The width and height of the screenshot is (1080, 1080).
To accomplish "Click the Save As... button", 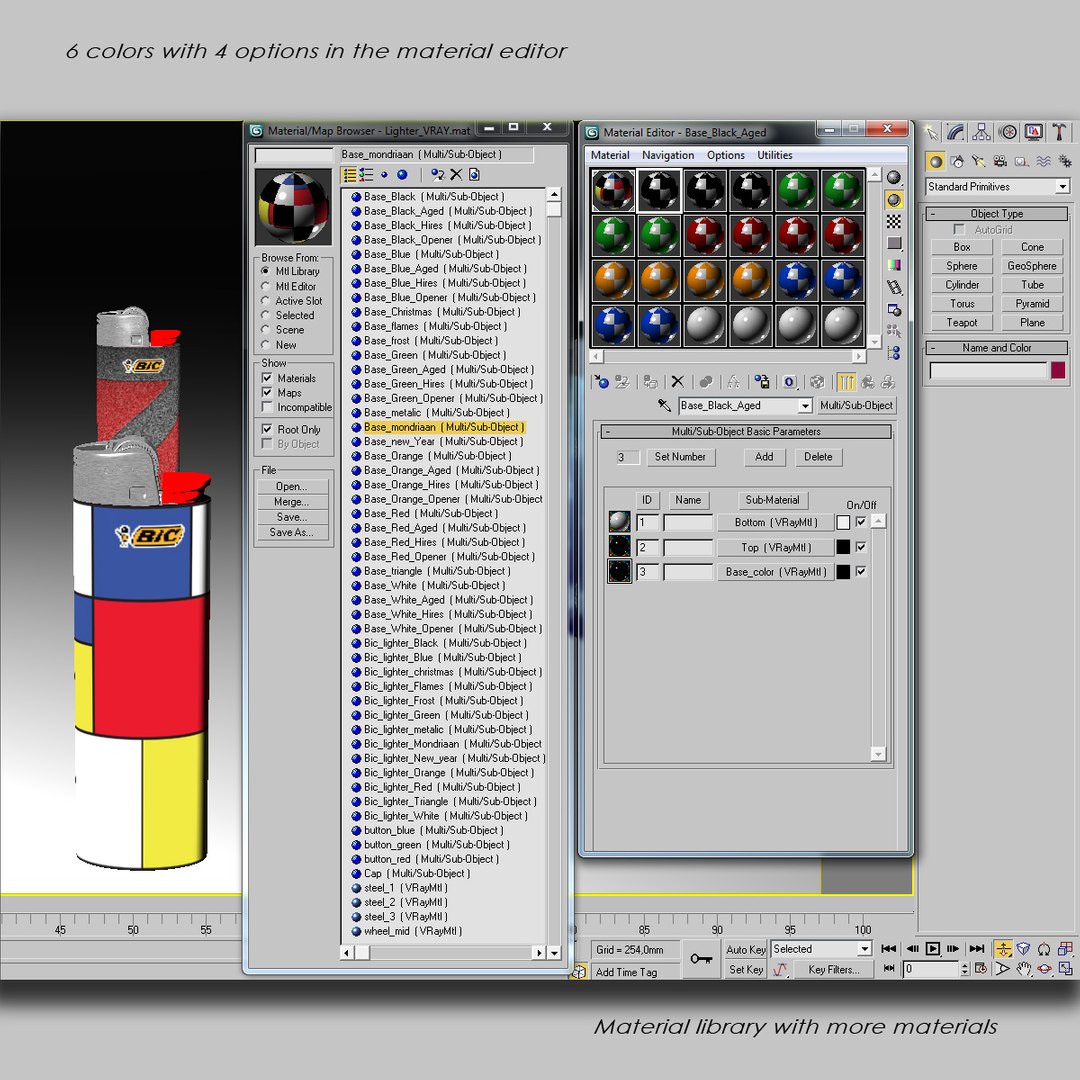I will tap(291, 532).
